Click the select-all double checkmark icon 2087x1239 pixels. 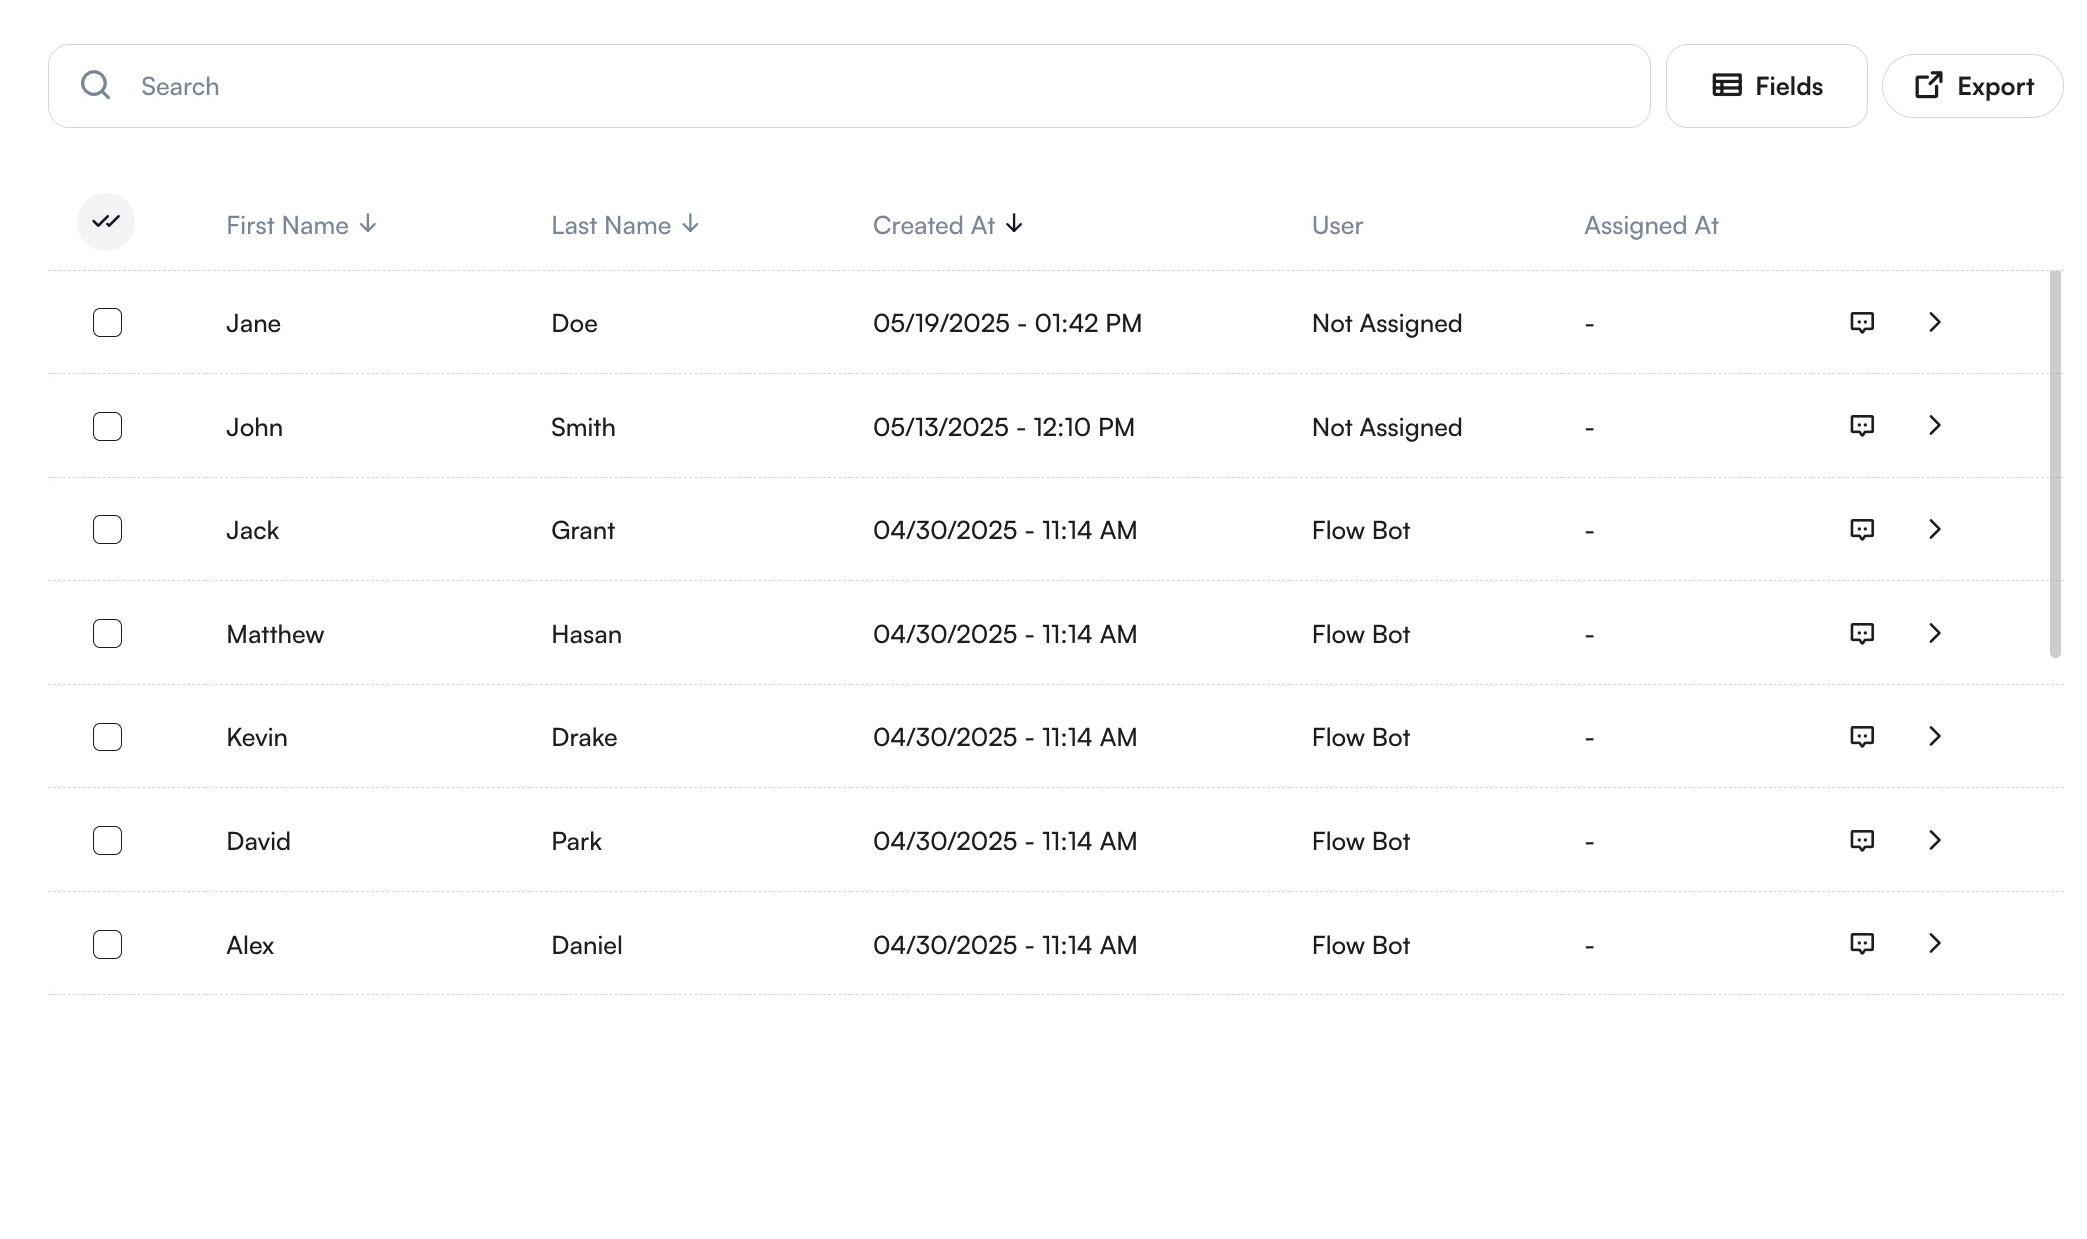[106, 222]
